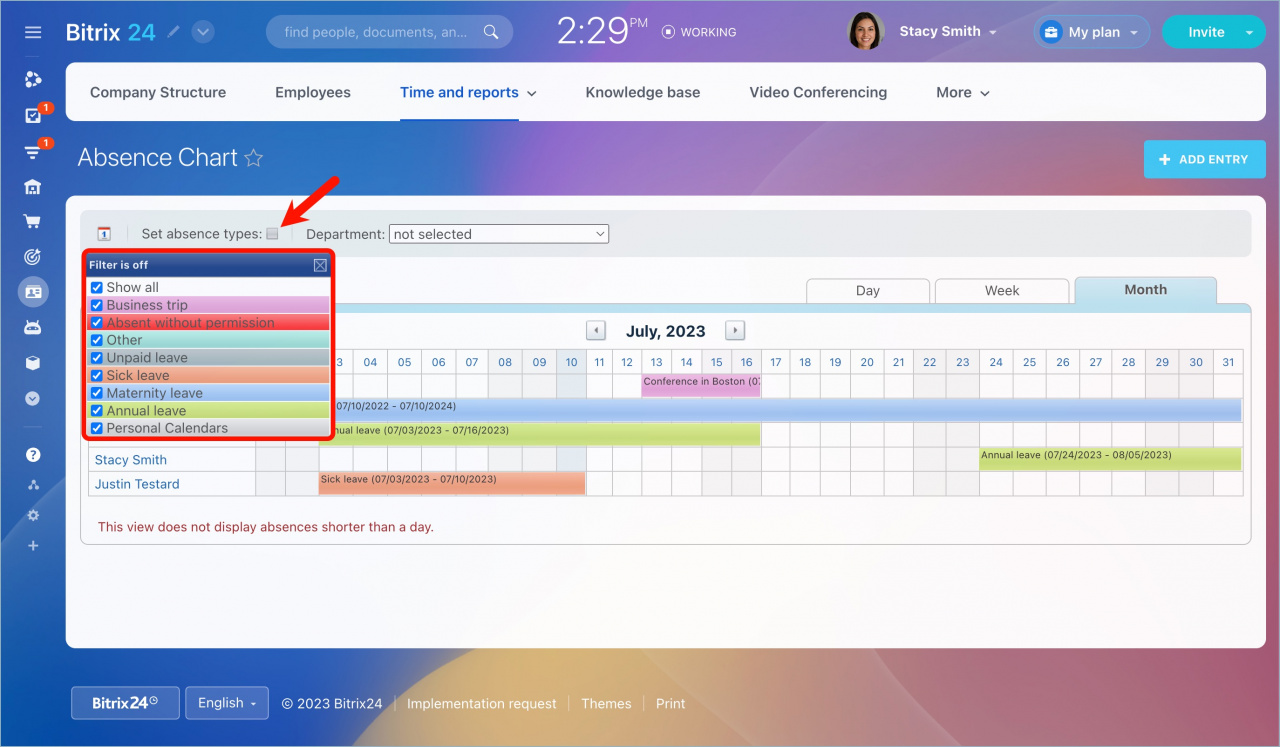Click Annual leave 07/24/2023 bar
This screenshot has width=1280, height=747.
(x=1110, y=459)
